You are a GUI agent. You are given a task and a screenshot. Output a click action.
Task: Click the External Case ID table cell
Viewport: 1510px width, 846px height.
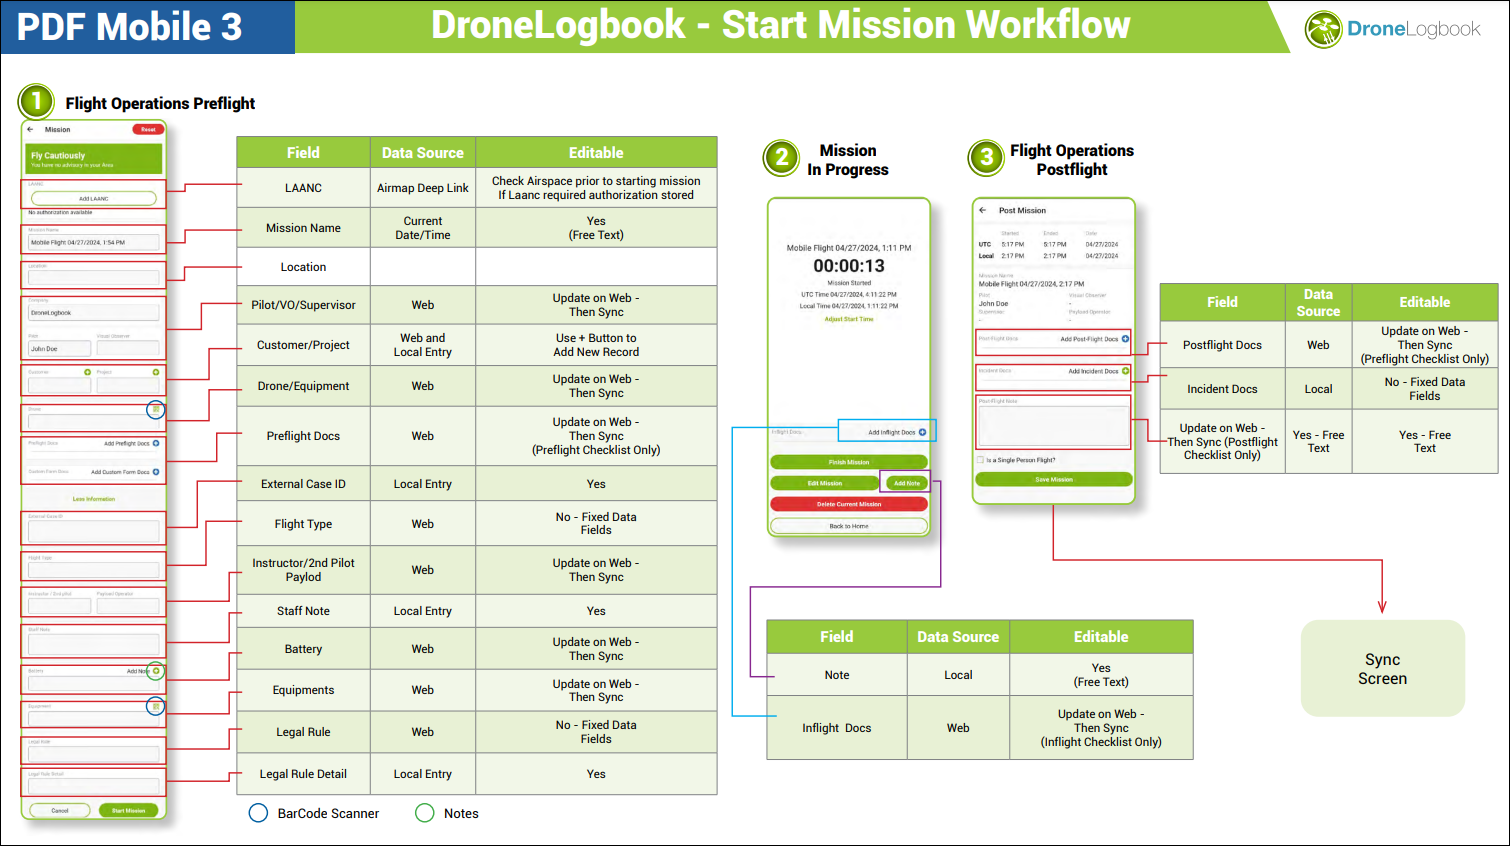coord(303,484)
